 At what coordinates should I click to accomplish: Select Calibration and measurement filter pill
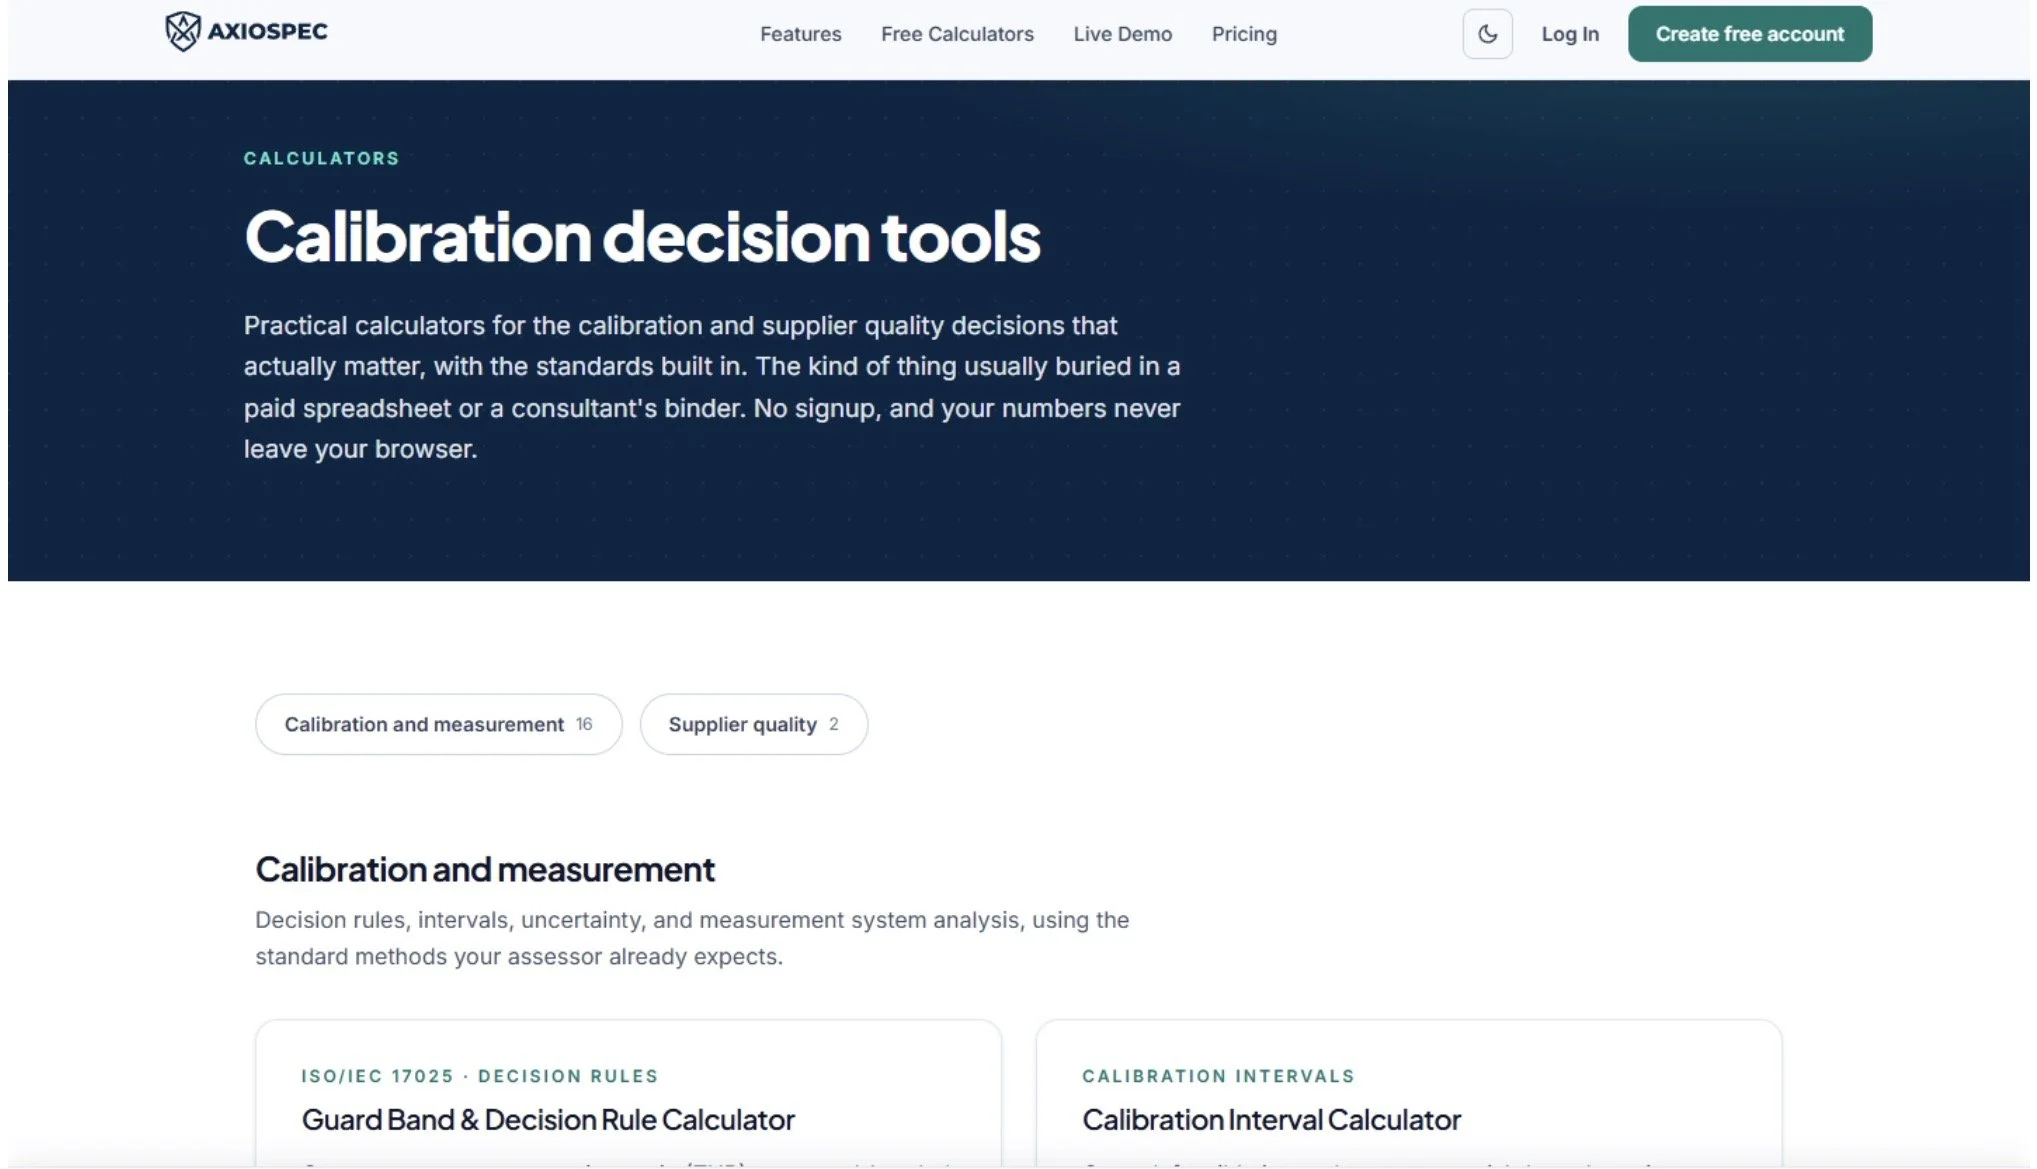click(x=438, y=724)
